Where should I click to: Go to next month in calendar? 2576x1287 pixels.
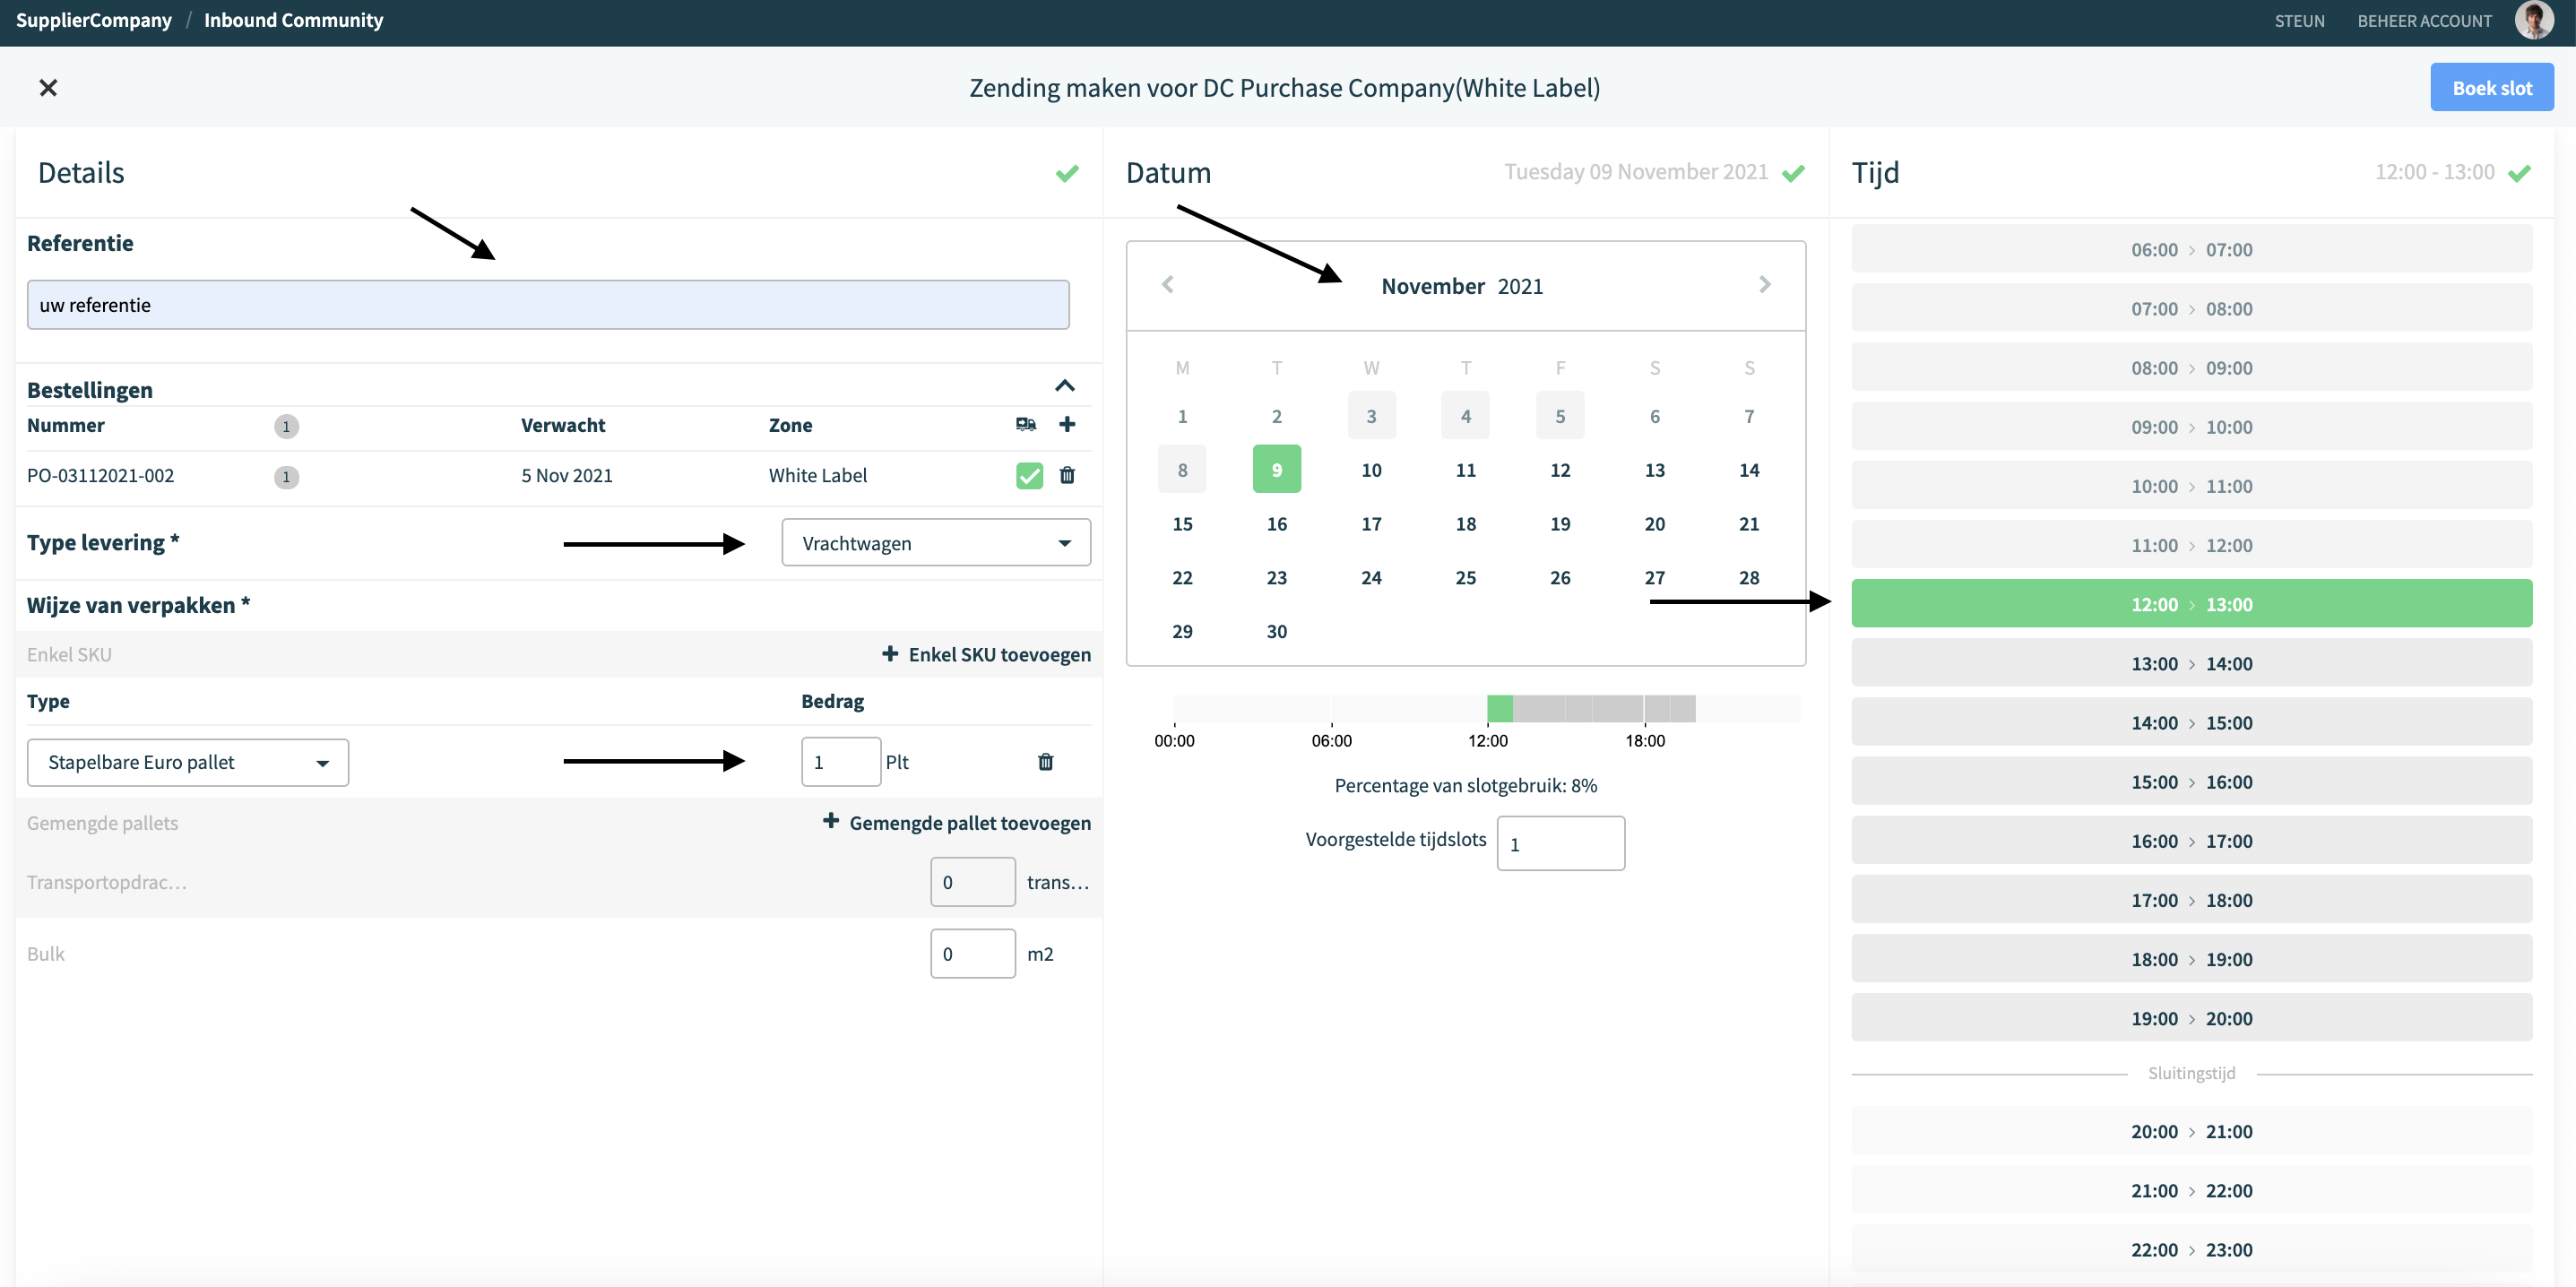(x=1765, y=285)
